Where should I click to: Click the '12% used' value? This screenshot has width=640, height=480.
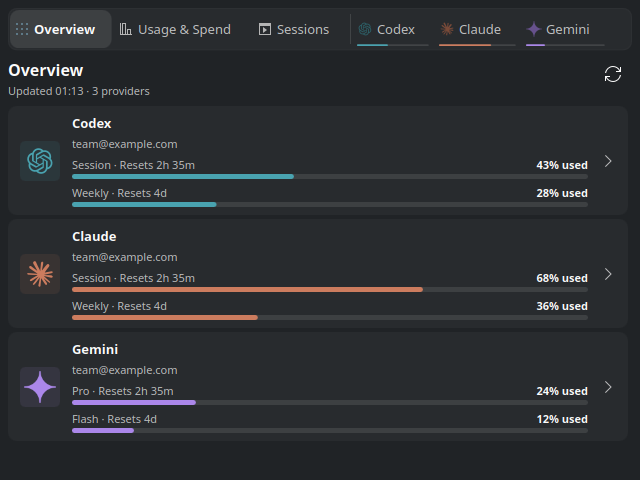coord(562,419)
